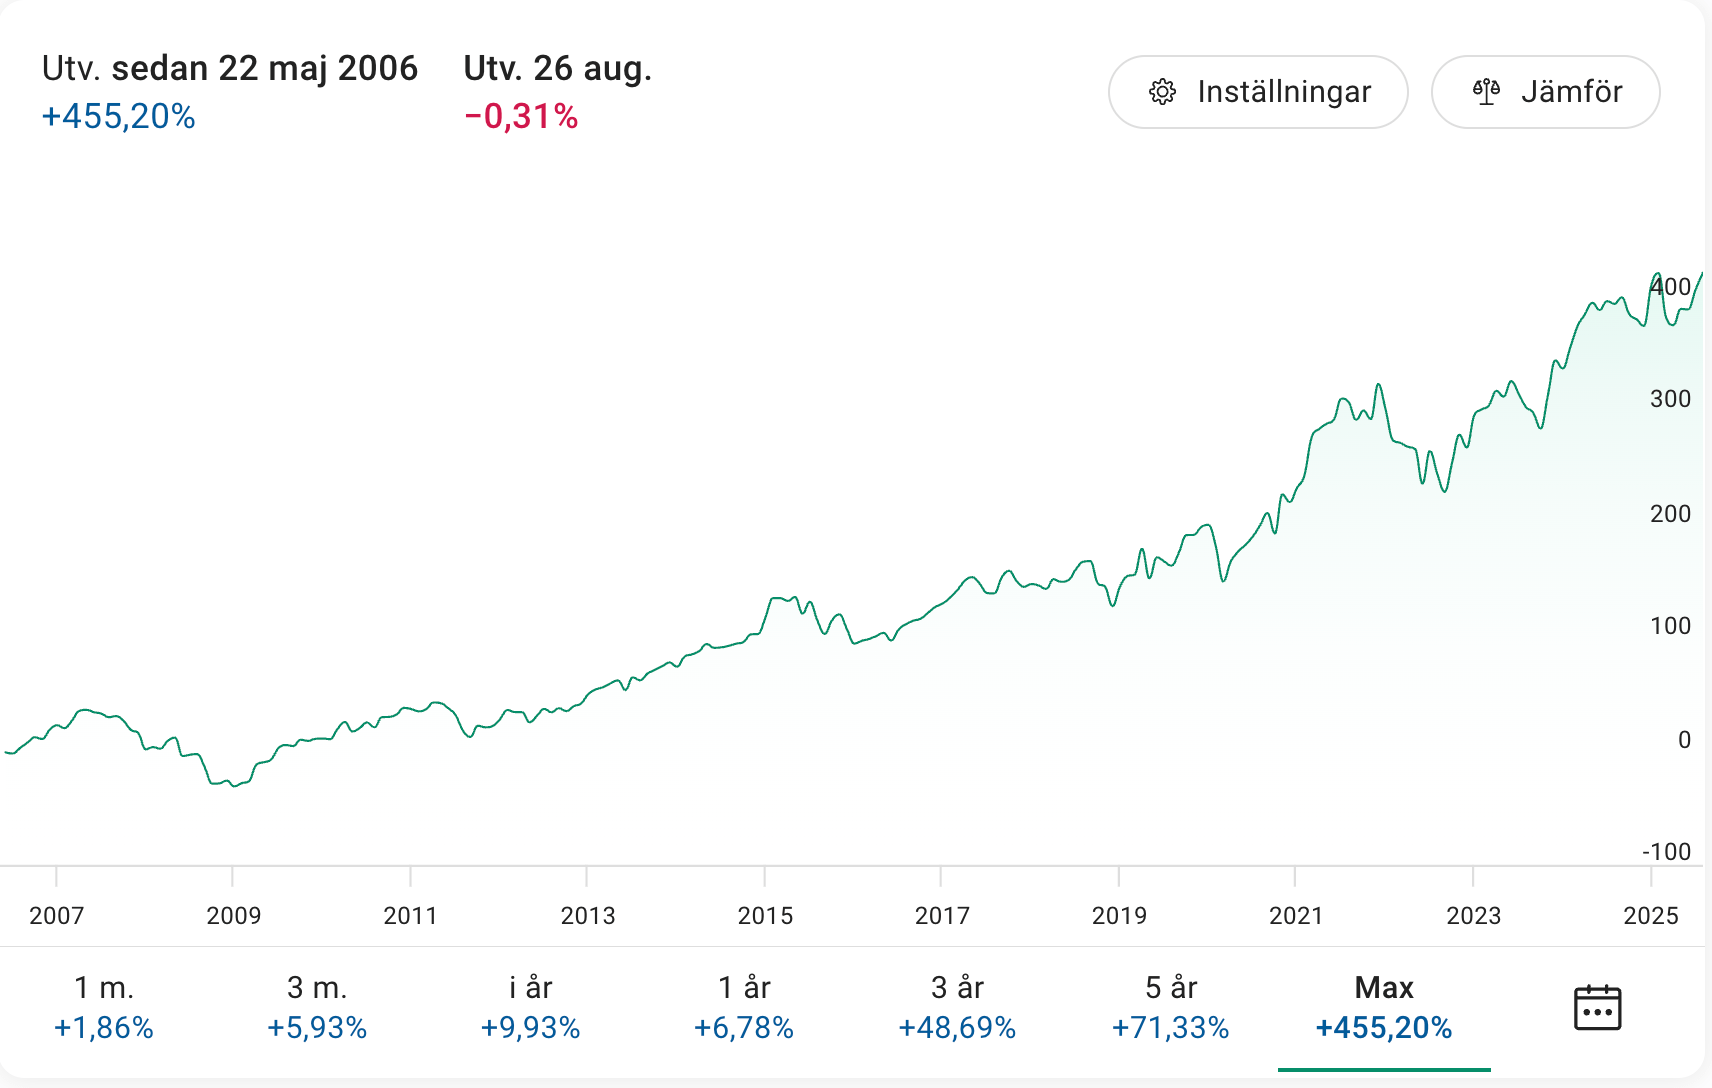The height and width of the screenshot is (1088, 1712).
Task: Click the 2021 x-axis year marker
Action: click(1296, 915)
